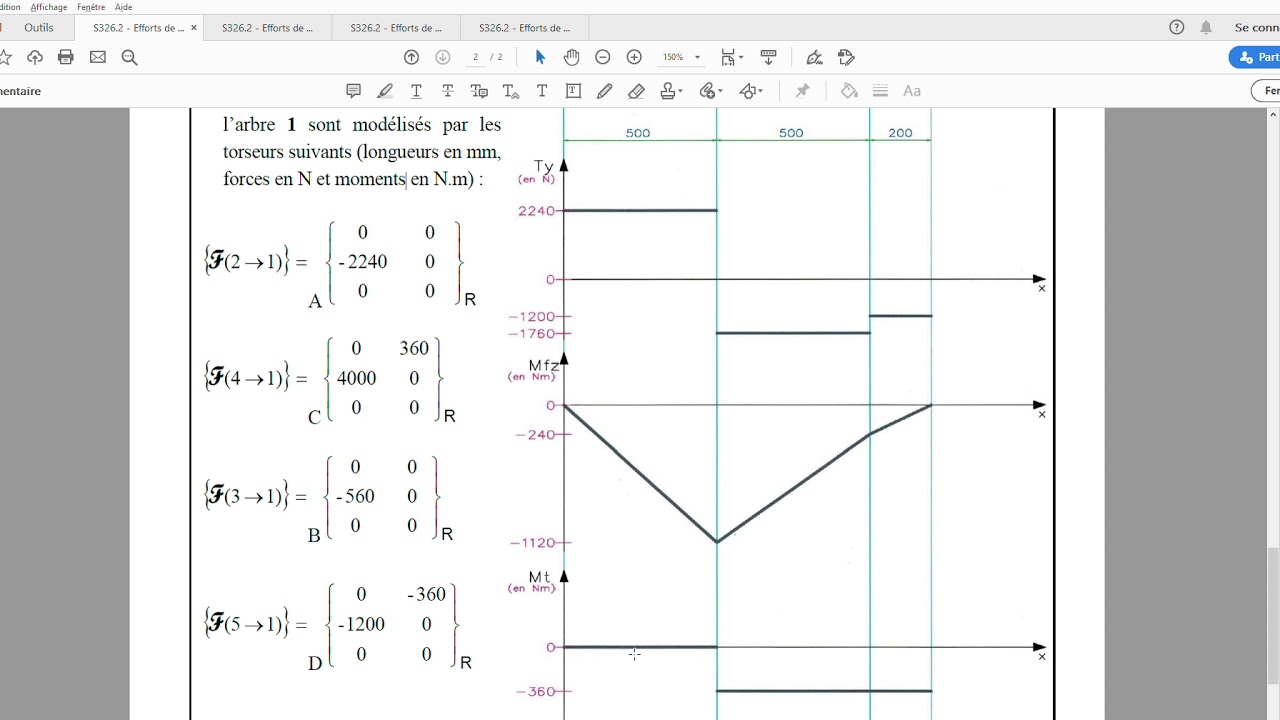1280x720 pixels.
Task: Switch to the second S326.2 document tab
Action: coord(267,28)
